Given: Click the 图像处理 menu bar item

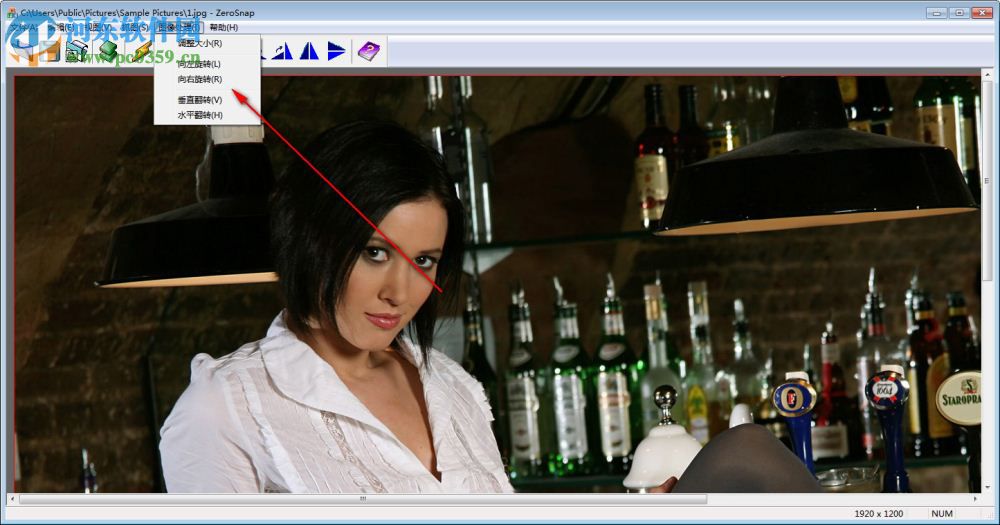Looking at the screenshot, I should [179, 27].
